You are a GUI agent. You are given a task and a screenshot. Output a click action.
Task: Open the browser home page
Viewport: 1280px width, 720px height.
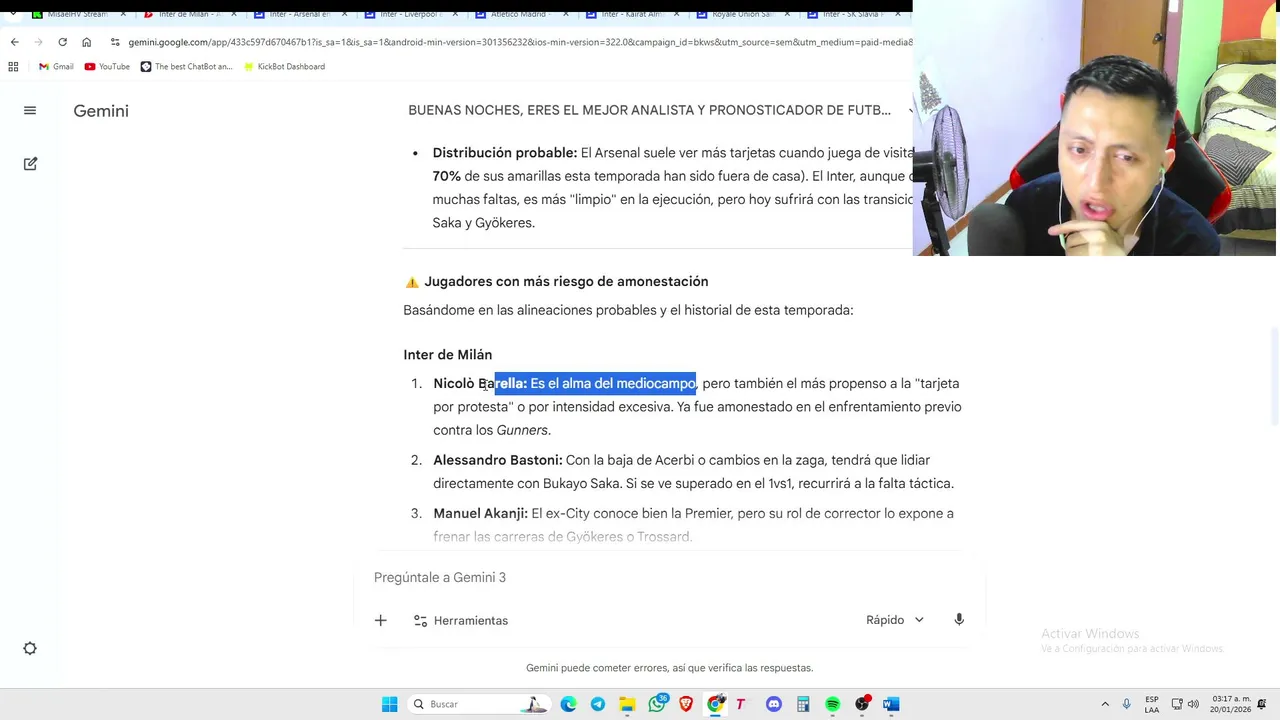(87, 42)
